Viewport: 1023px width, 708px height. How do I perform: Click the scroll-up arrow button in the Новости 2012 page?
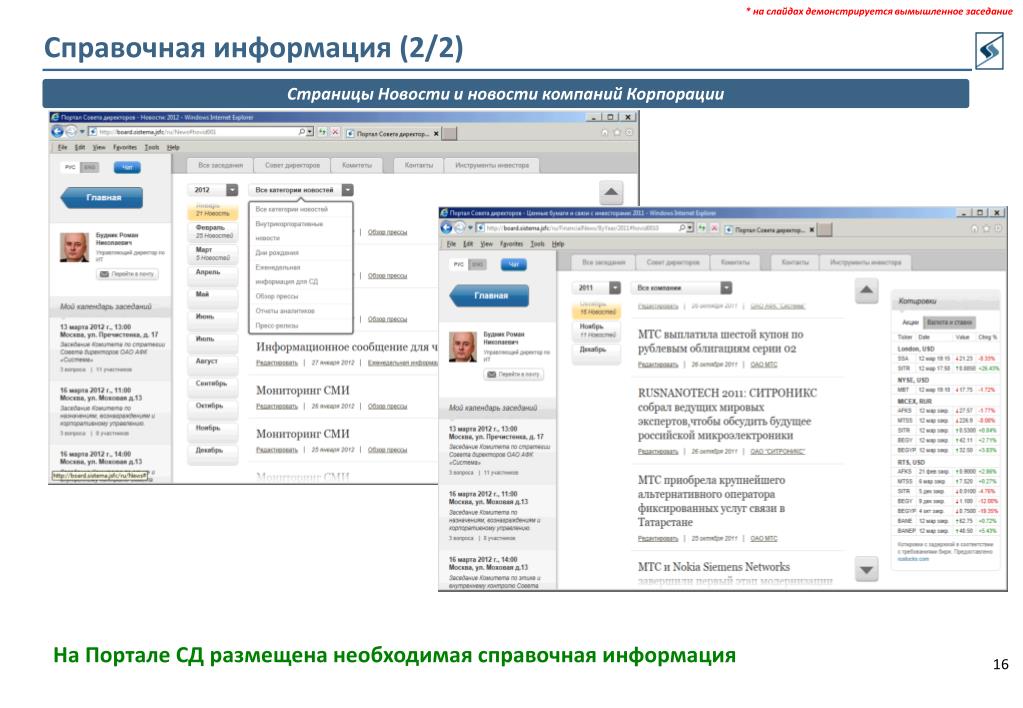pos(611,192)
